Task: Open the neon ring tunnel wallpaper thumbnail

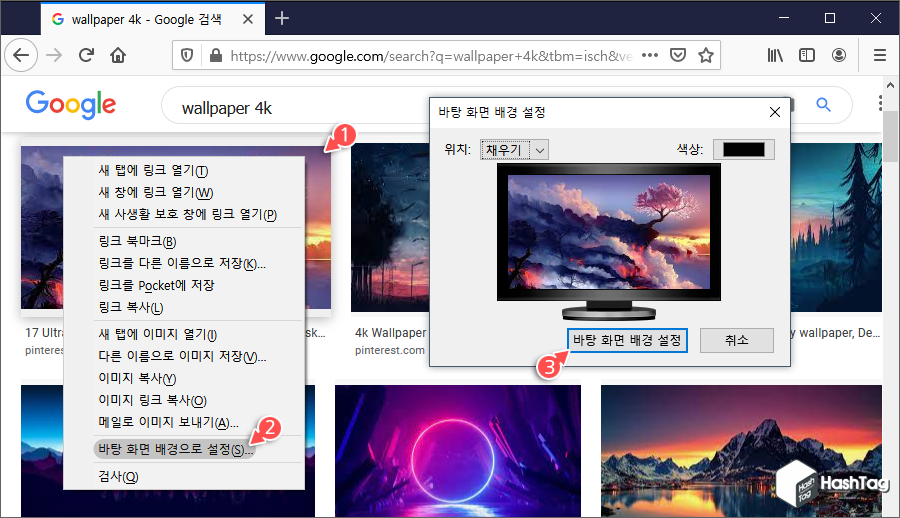Action: coord(457,451)
